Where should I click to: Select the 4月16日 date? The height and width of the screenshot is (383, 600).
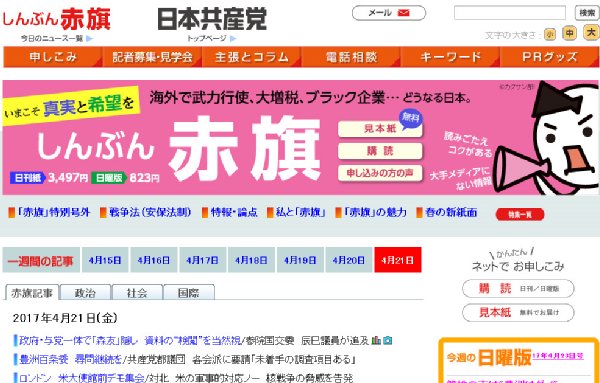click(x=153, y=260)
